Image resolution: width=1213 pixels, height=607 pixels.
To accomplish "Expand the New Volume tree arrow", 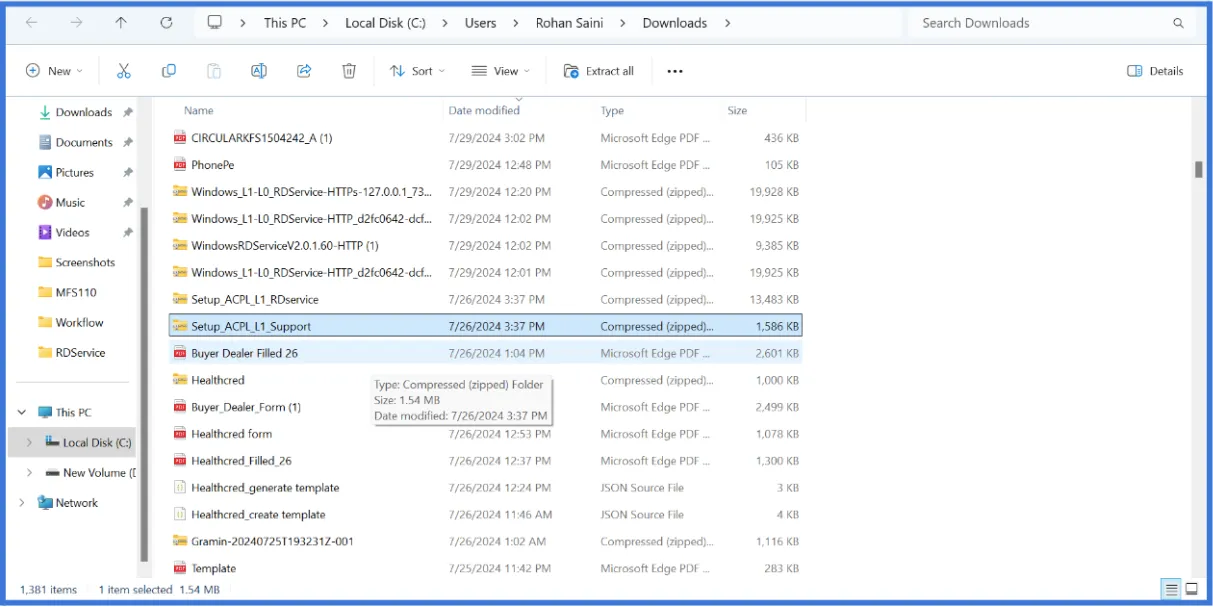I will tap(29, 472).
